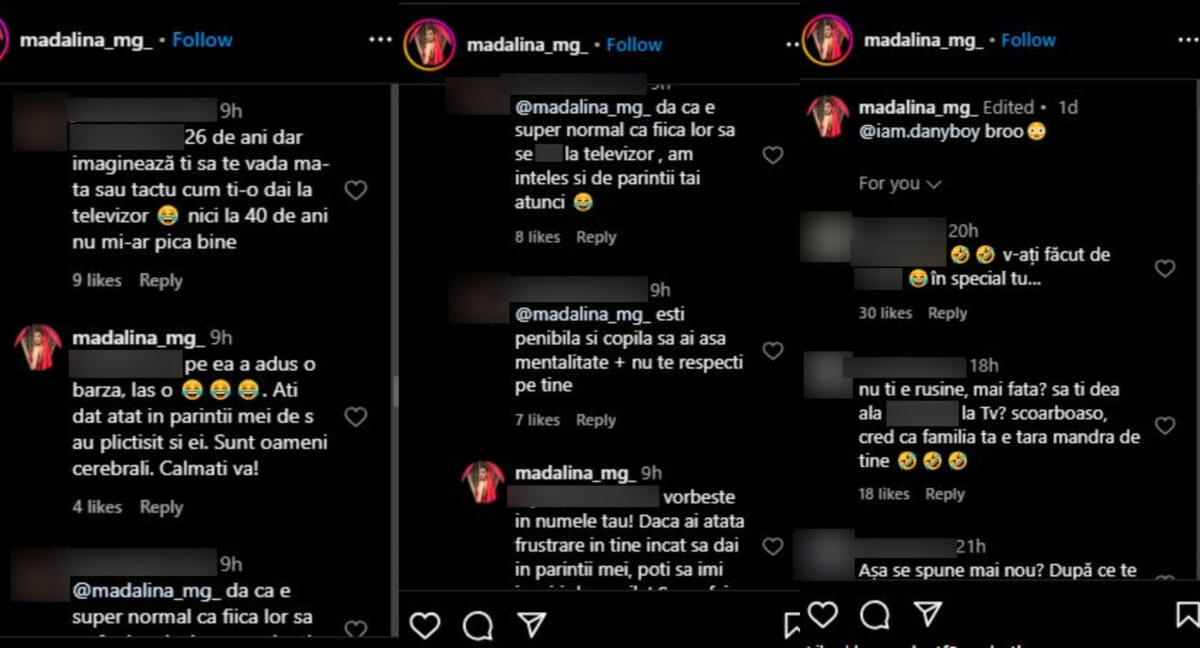The width and height of the screenshot is (1200, 648).
Task: Follow madalina_mg_ in the right panel header
Action: (1028, 40)
